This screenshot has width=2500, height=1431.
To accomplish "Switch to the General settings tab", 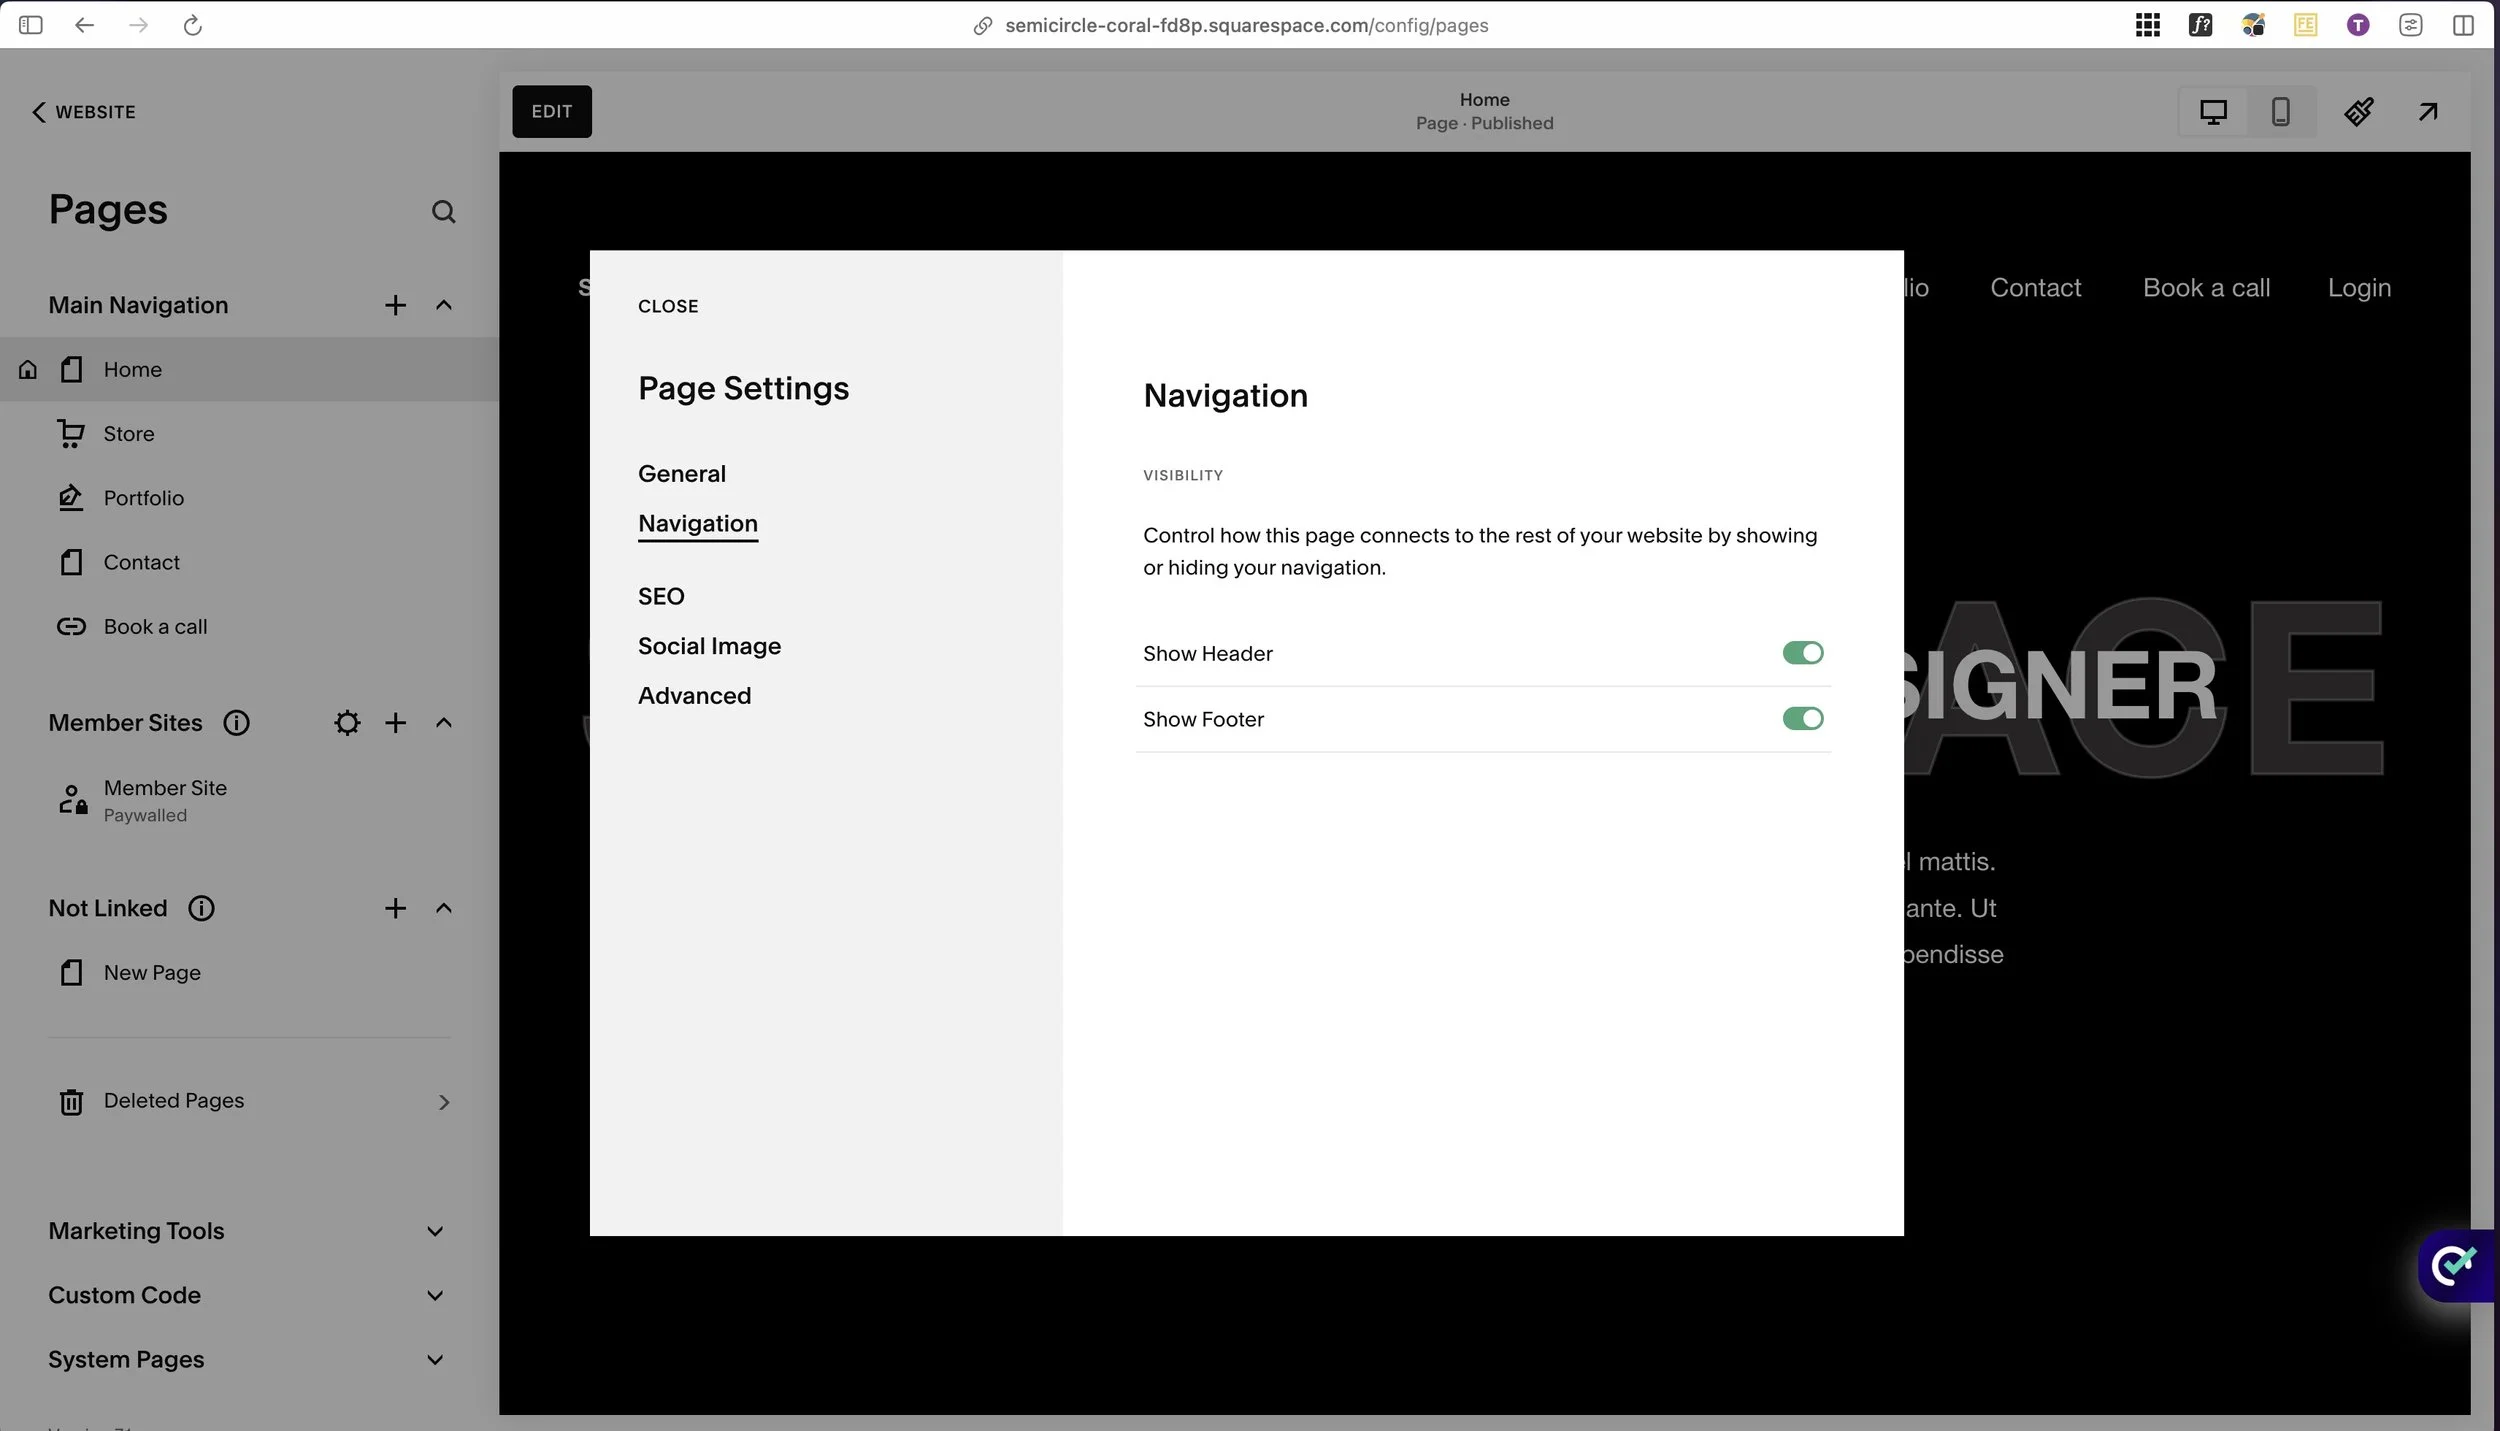I will pyautogui.click(x=681, y=474).
